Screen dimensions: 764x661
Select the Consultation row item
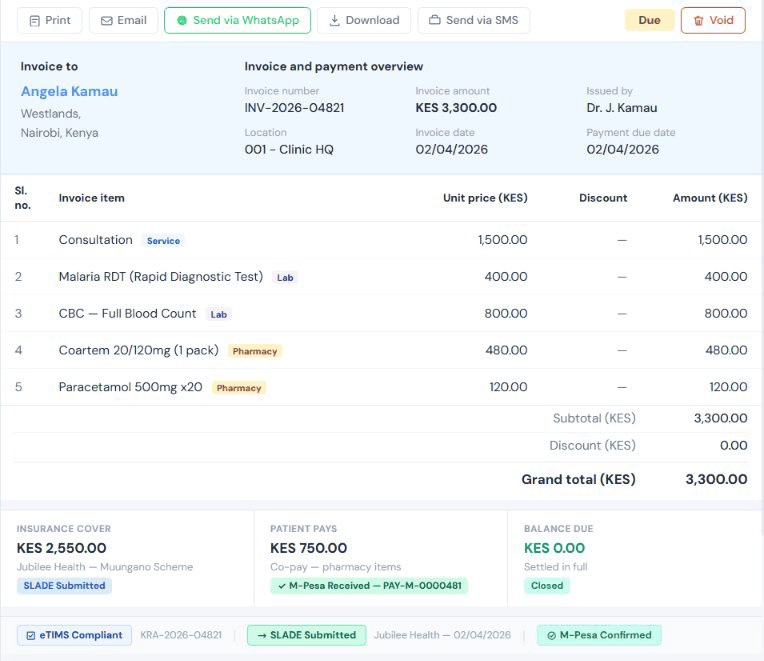[96, 240]
